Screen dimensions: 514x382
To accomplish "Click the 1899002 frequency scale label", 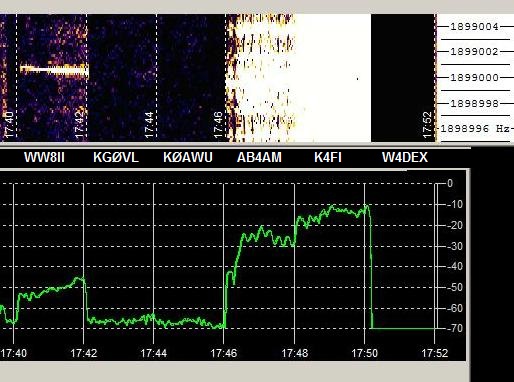I will tap(474, 52).
